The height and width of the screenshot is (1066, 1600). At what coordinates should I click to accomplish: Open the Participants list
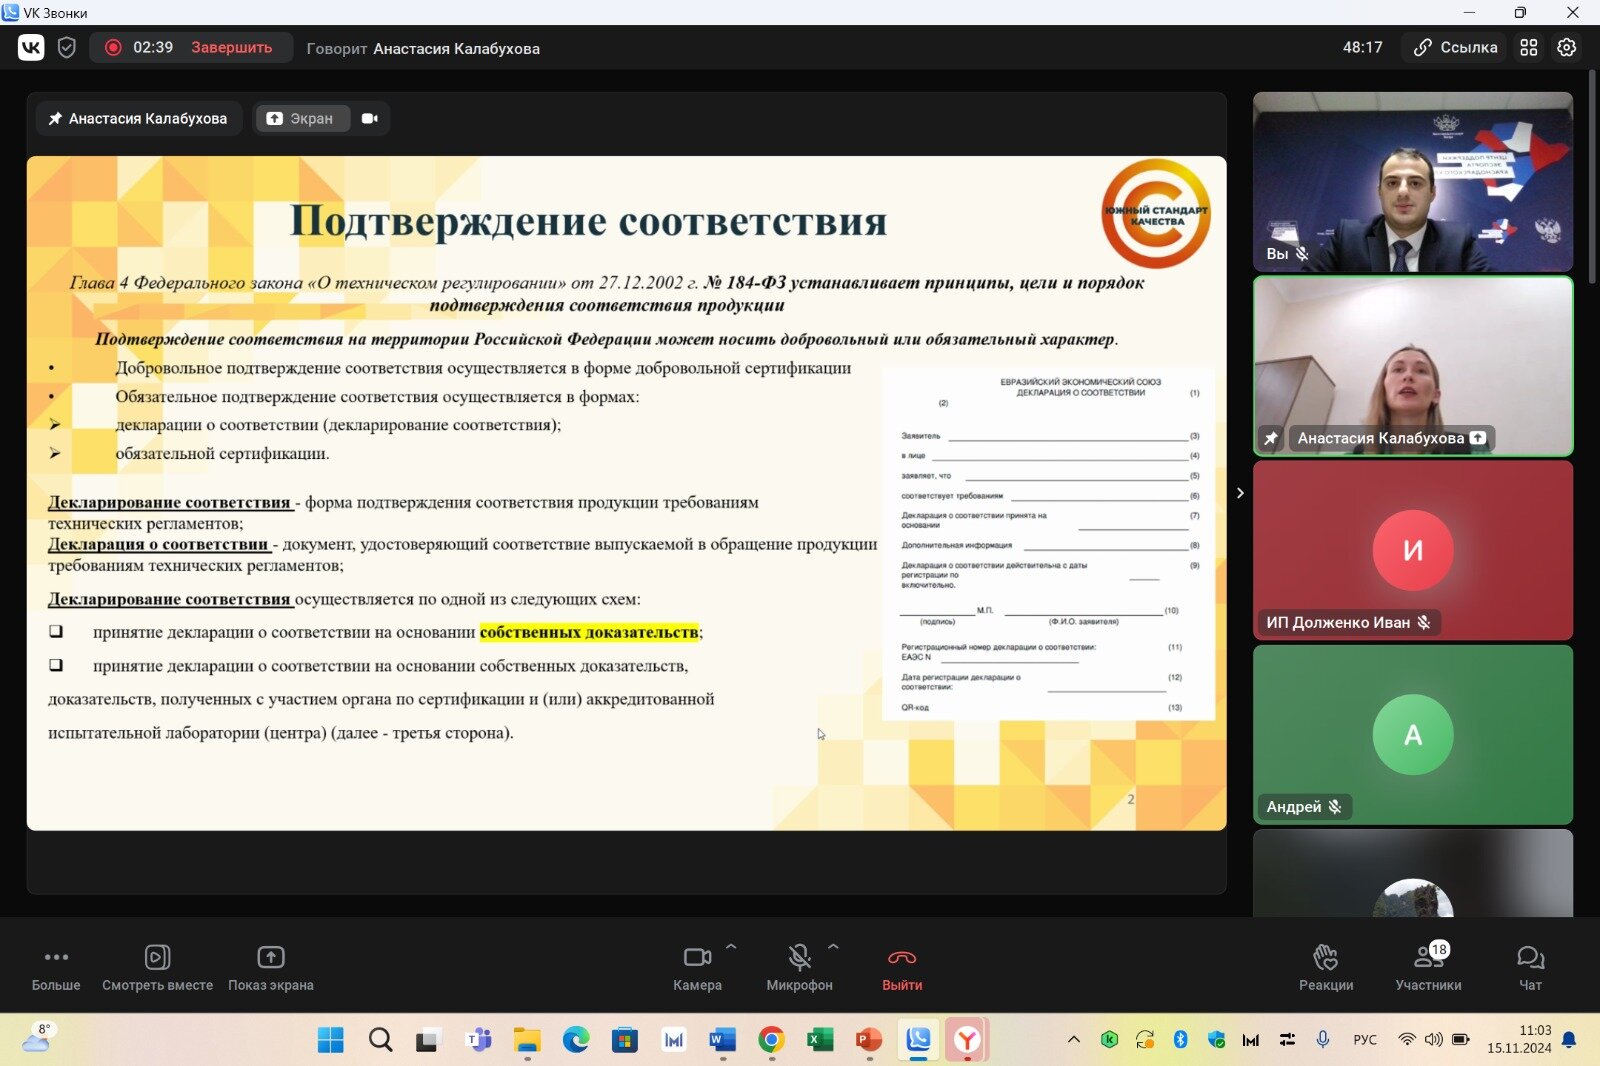pyautogui.click(x=1428, y=968)
